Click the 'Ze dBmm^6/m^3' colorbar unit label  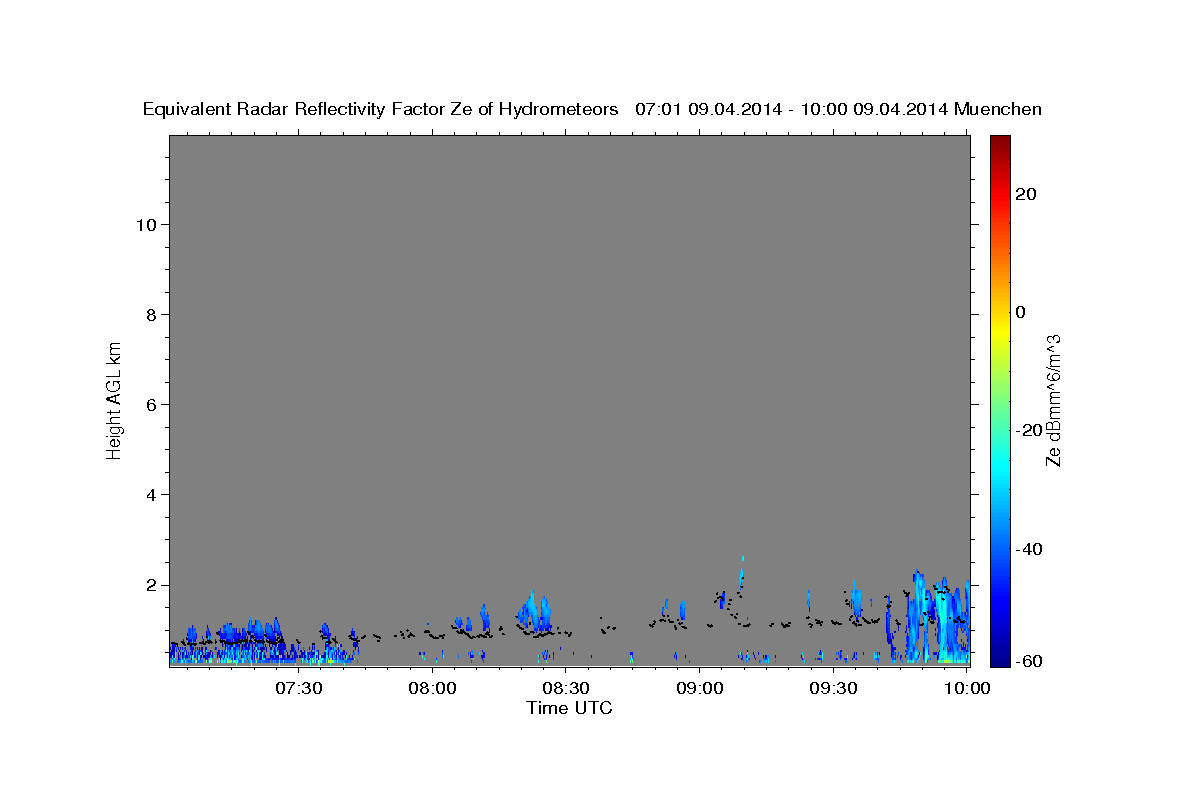click(1053, 400)
